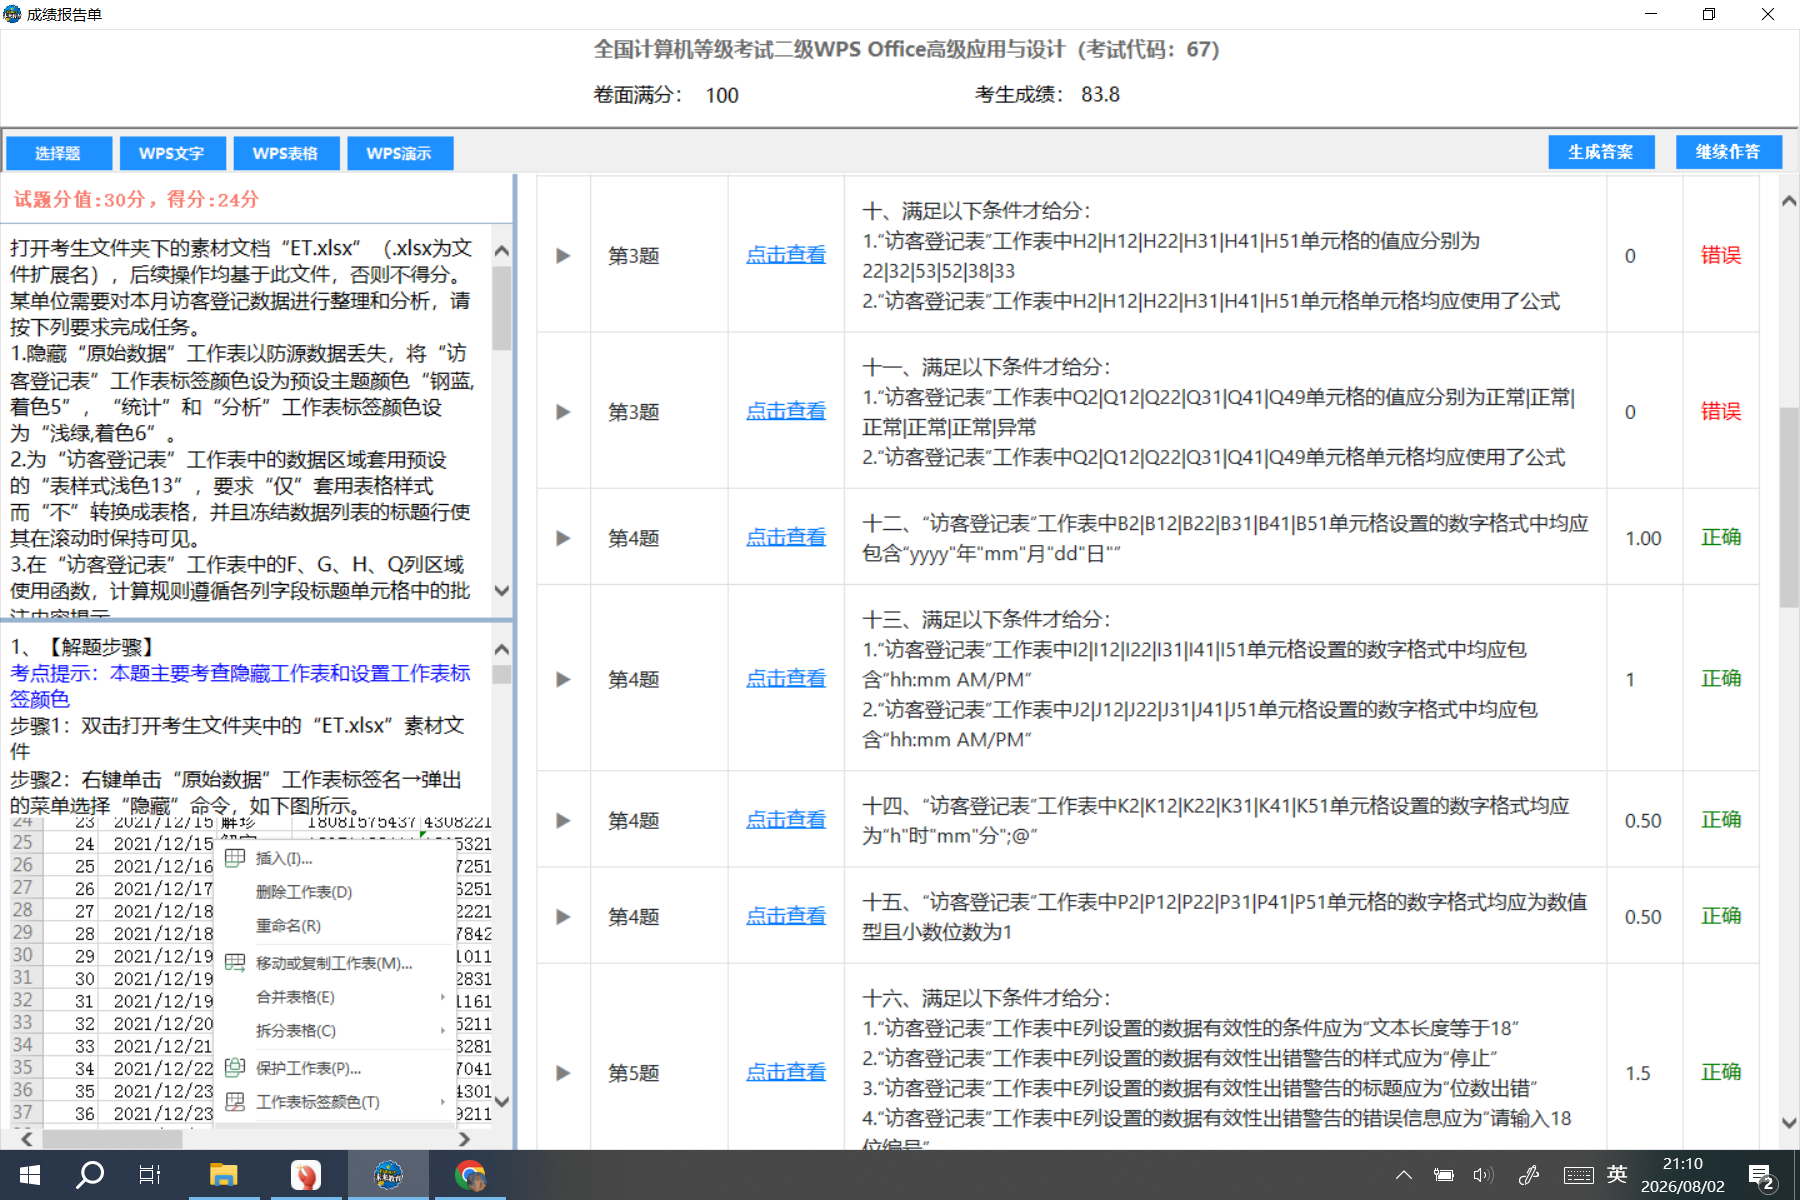Switch the 英 input method indicator
1800x1200 pixels.
coord(1617,1174)
